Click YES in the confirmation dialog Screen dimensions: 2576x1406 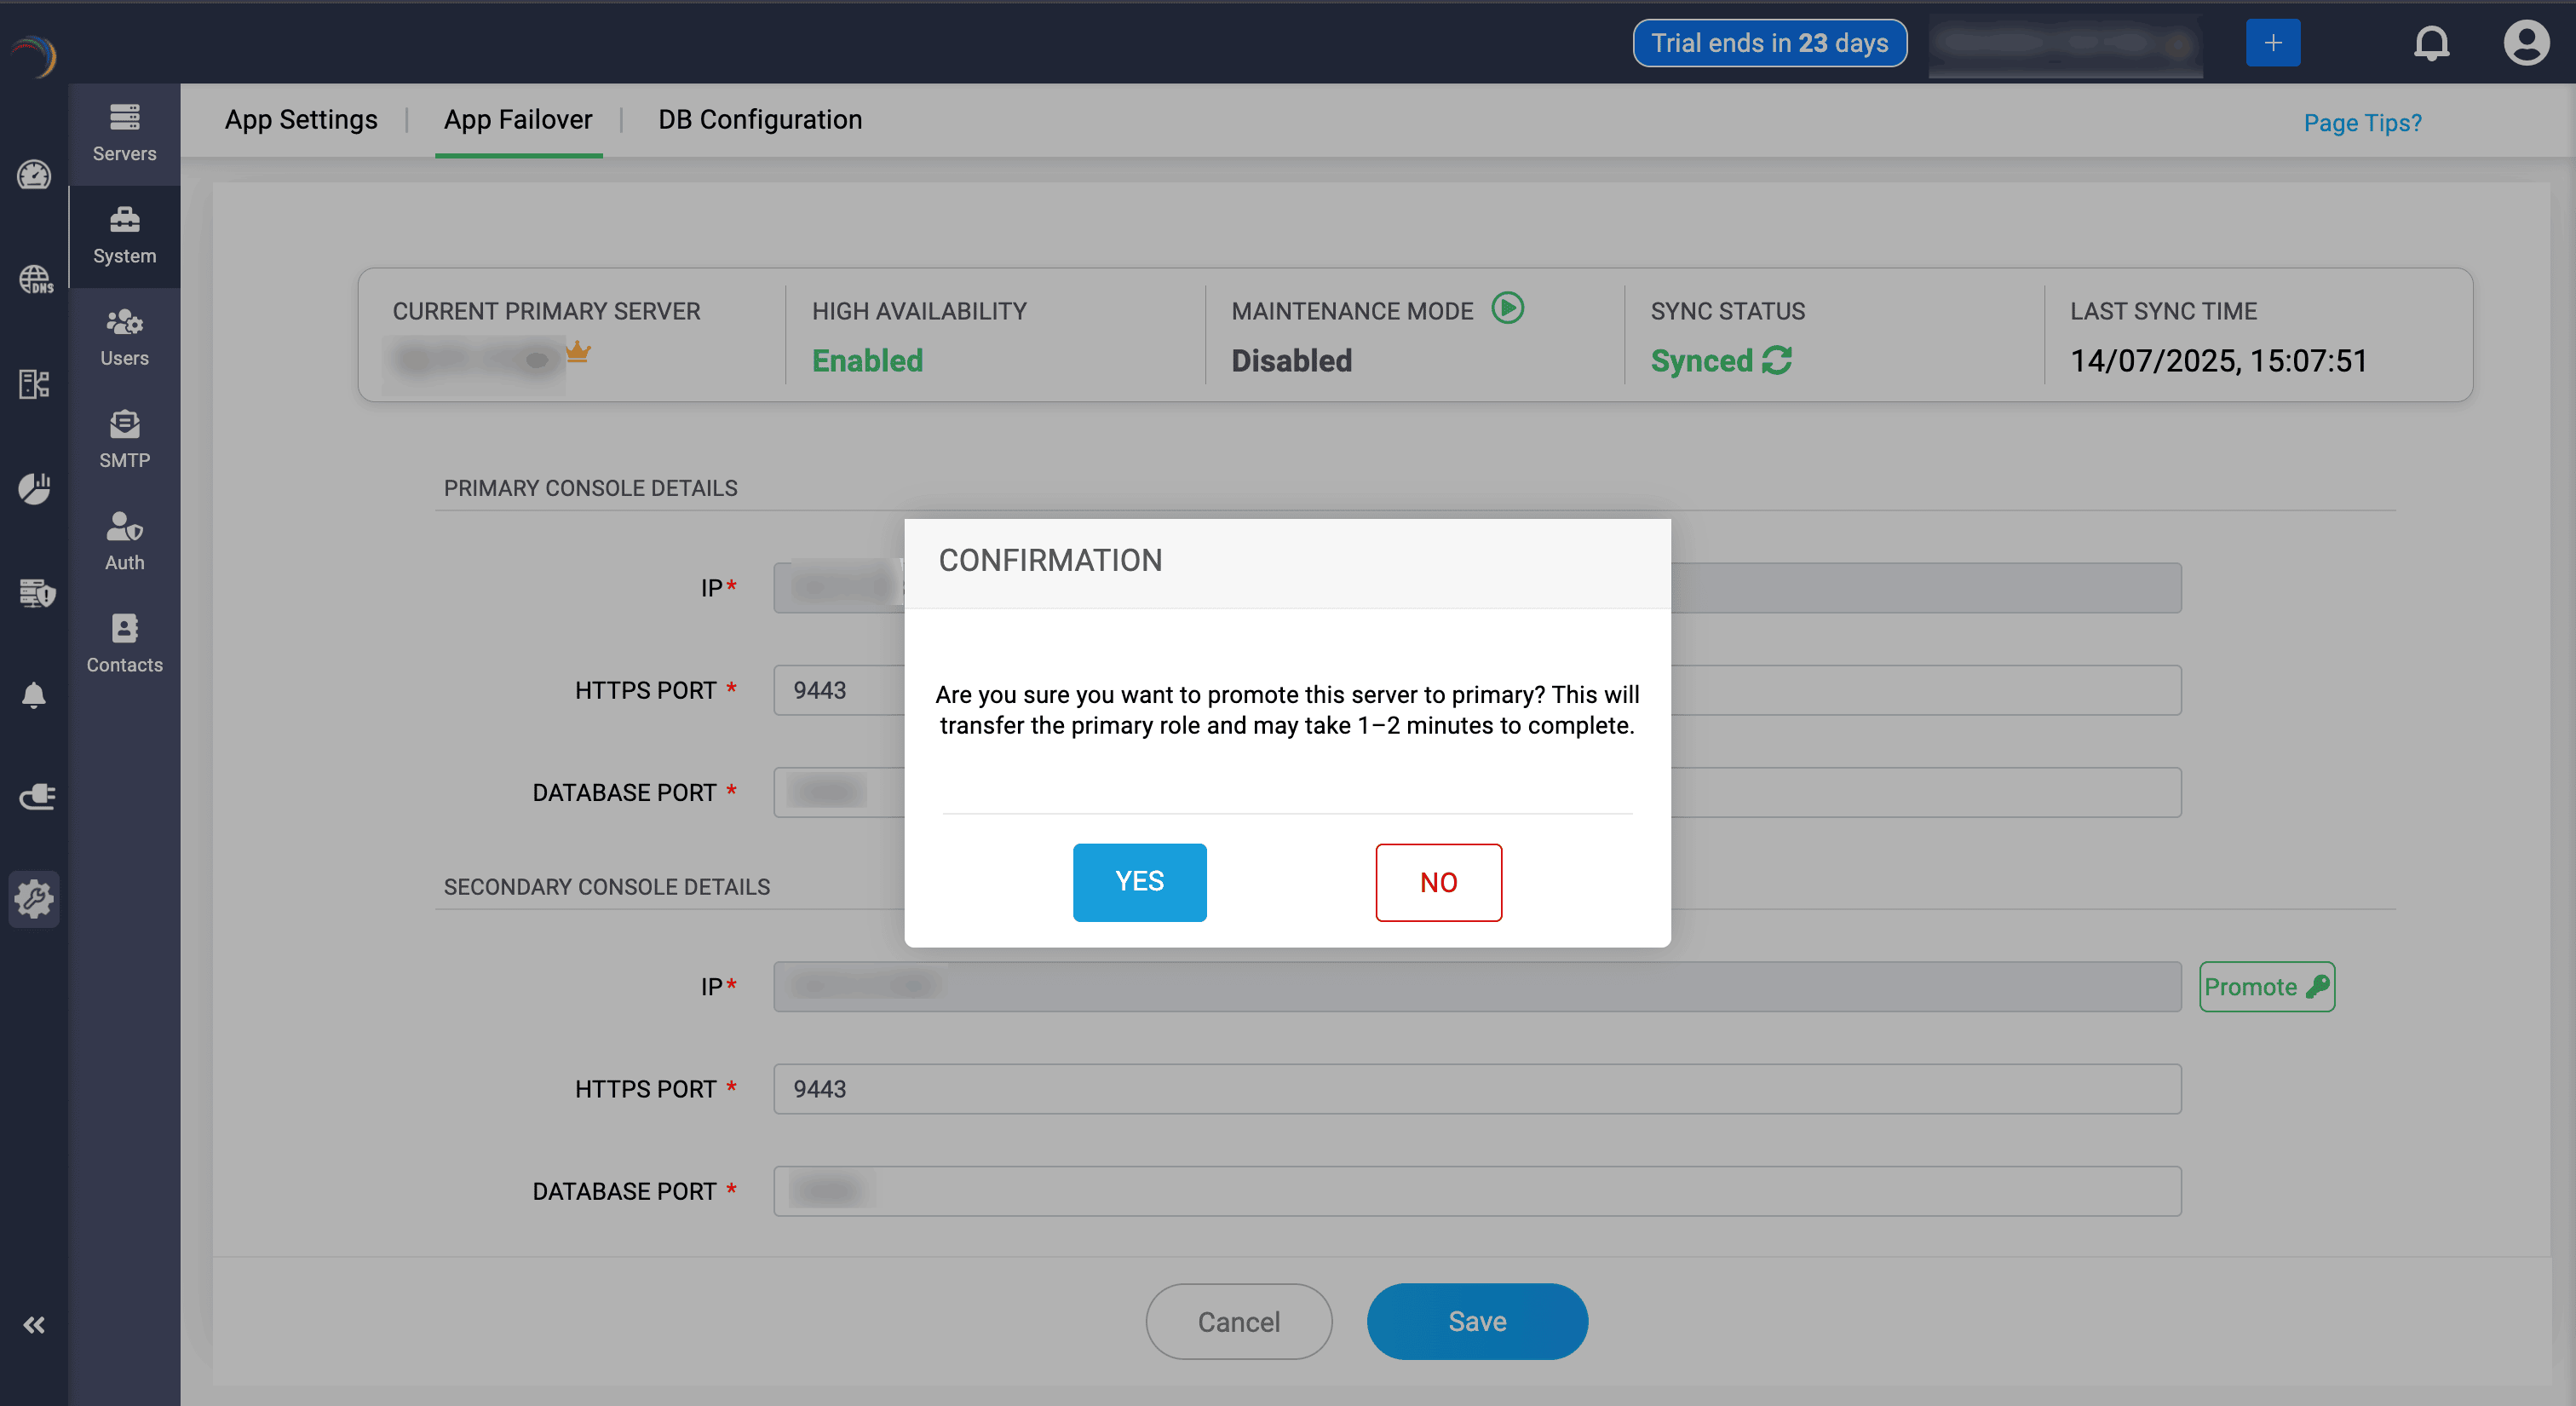point(1139,881)
